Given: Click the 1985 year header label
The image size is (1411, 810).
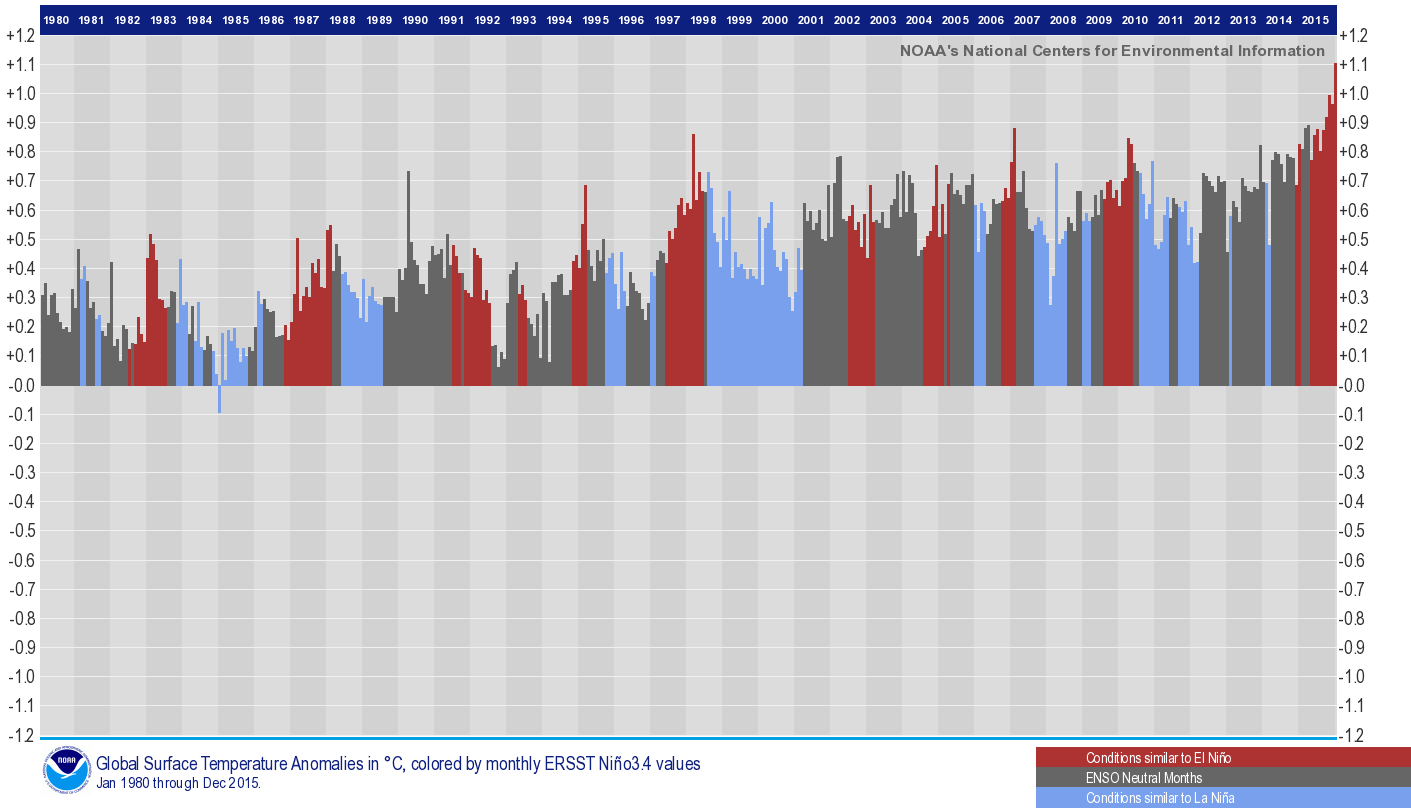Looking at the screenshot, I should point(236,20).
